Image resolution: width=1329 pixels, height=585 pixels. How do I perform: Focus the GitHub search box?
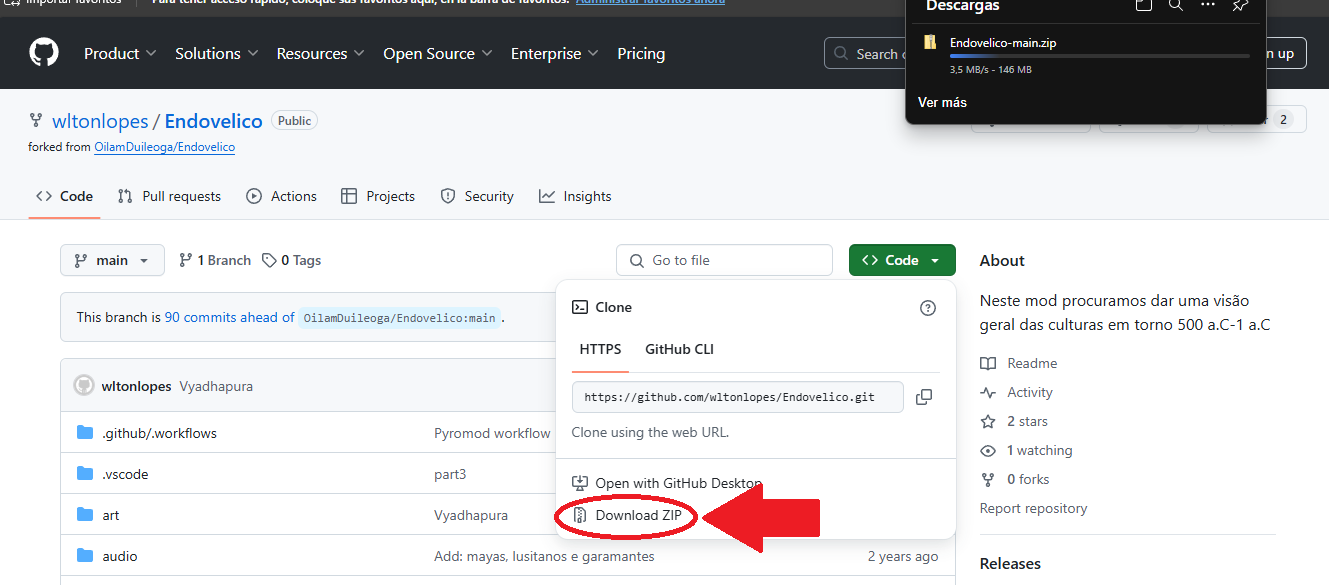coord(865,54)
